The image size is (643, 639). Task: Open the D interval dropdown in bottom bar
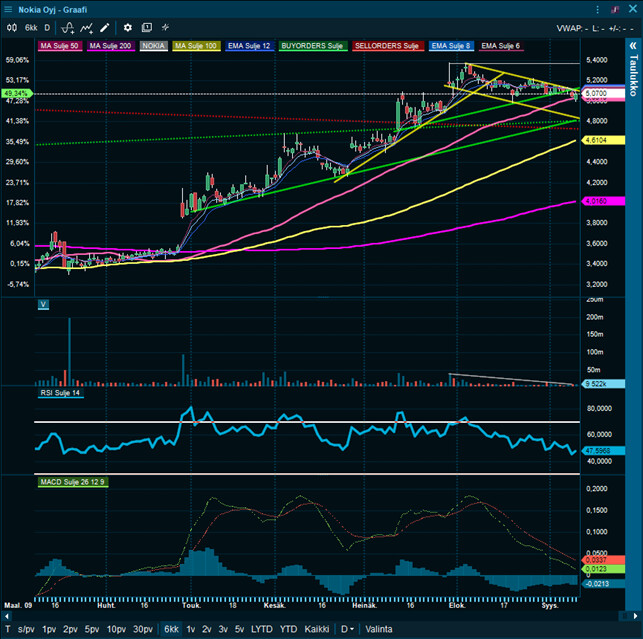click(347, 629)
